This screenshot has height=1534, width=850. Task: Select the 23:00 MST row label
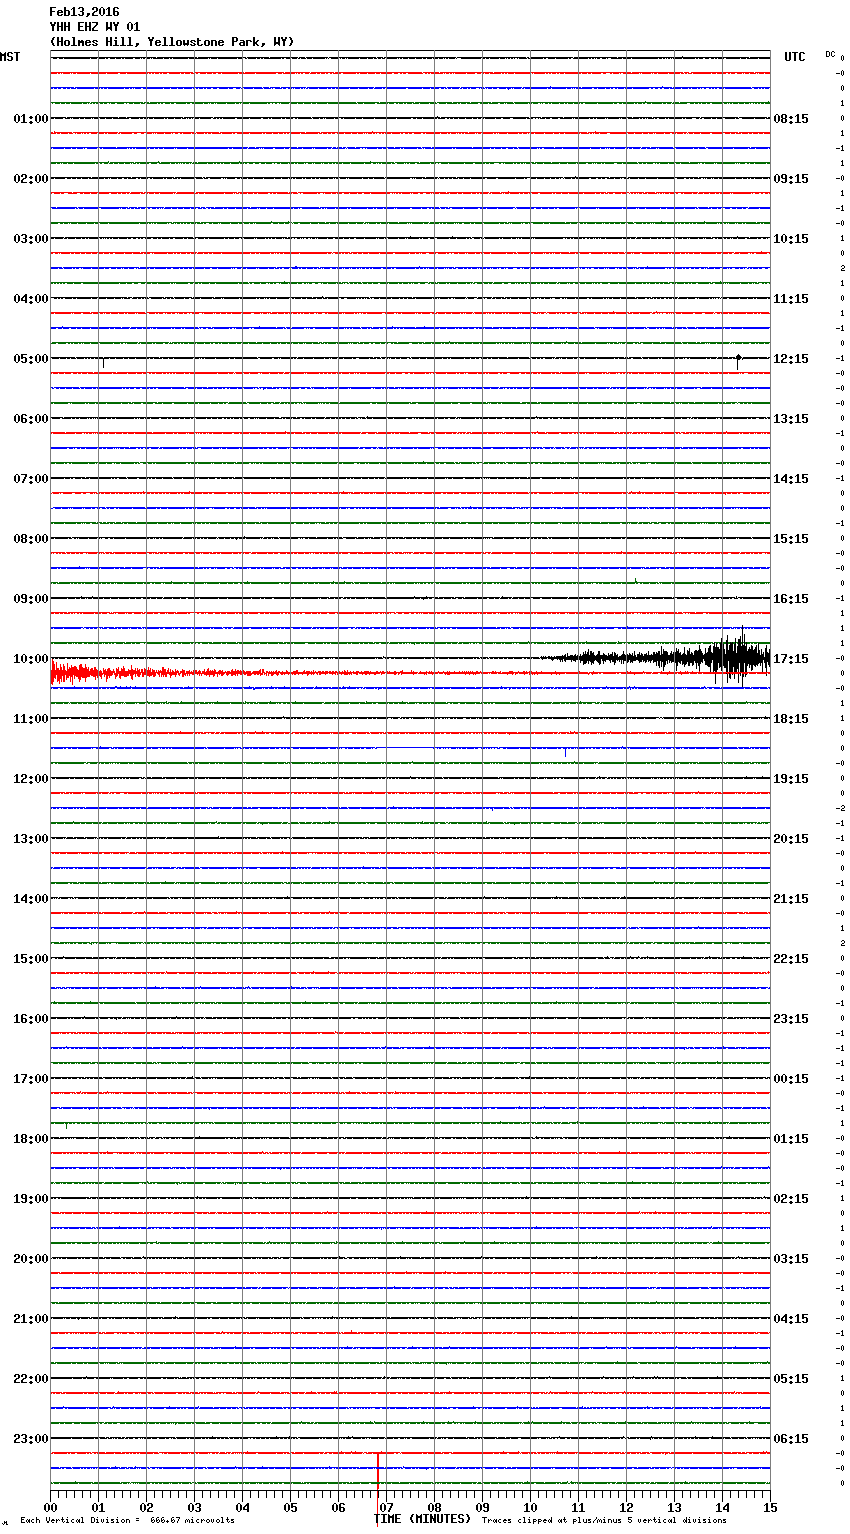pos(30,1439)
